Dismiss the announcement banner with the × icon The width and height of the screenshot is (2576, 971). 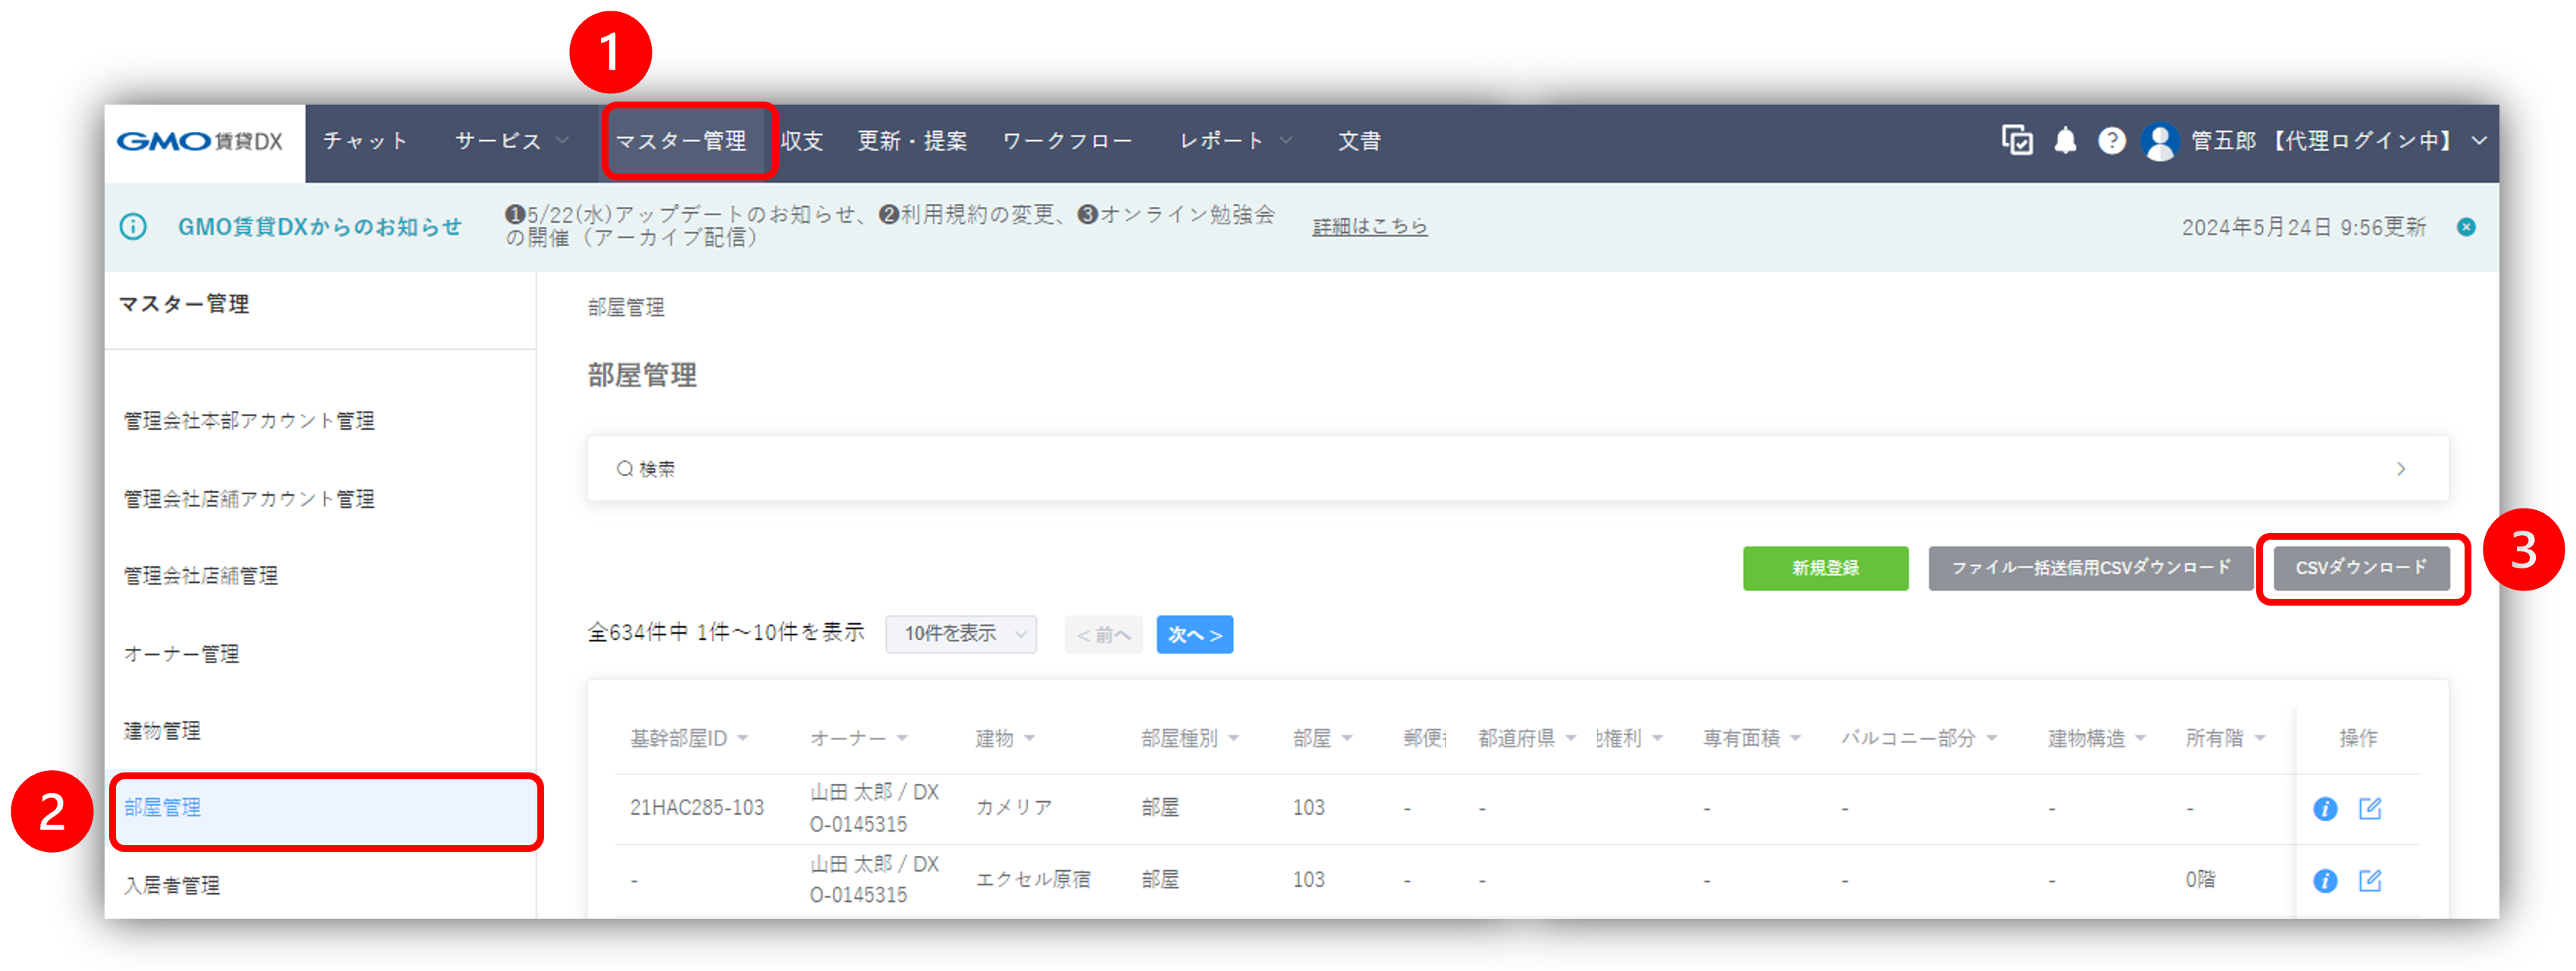pyautogui.click(x=2466, y=227)
